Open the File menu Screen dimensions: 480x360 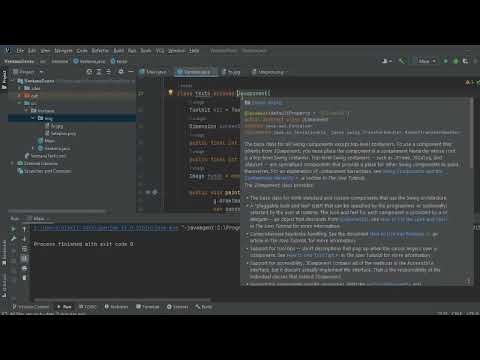tap(20, 51)
